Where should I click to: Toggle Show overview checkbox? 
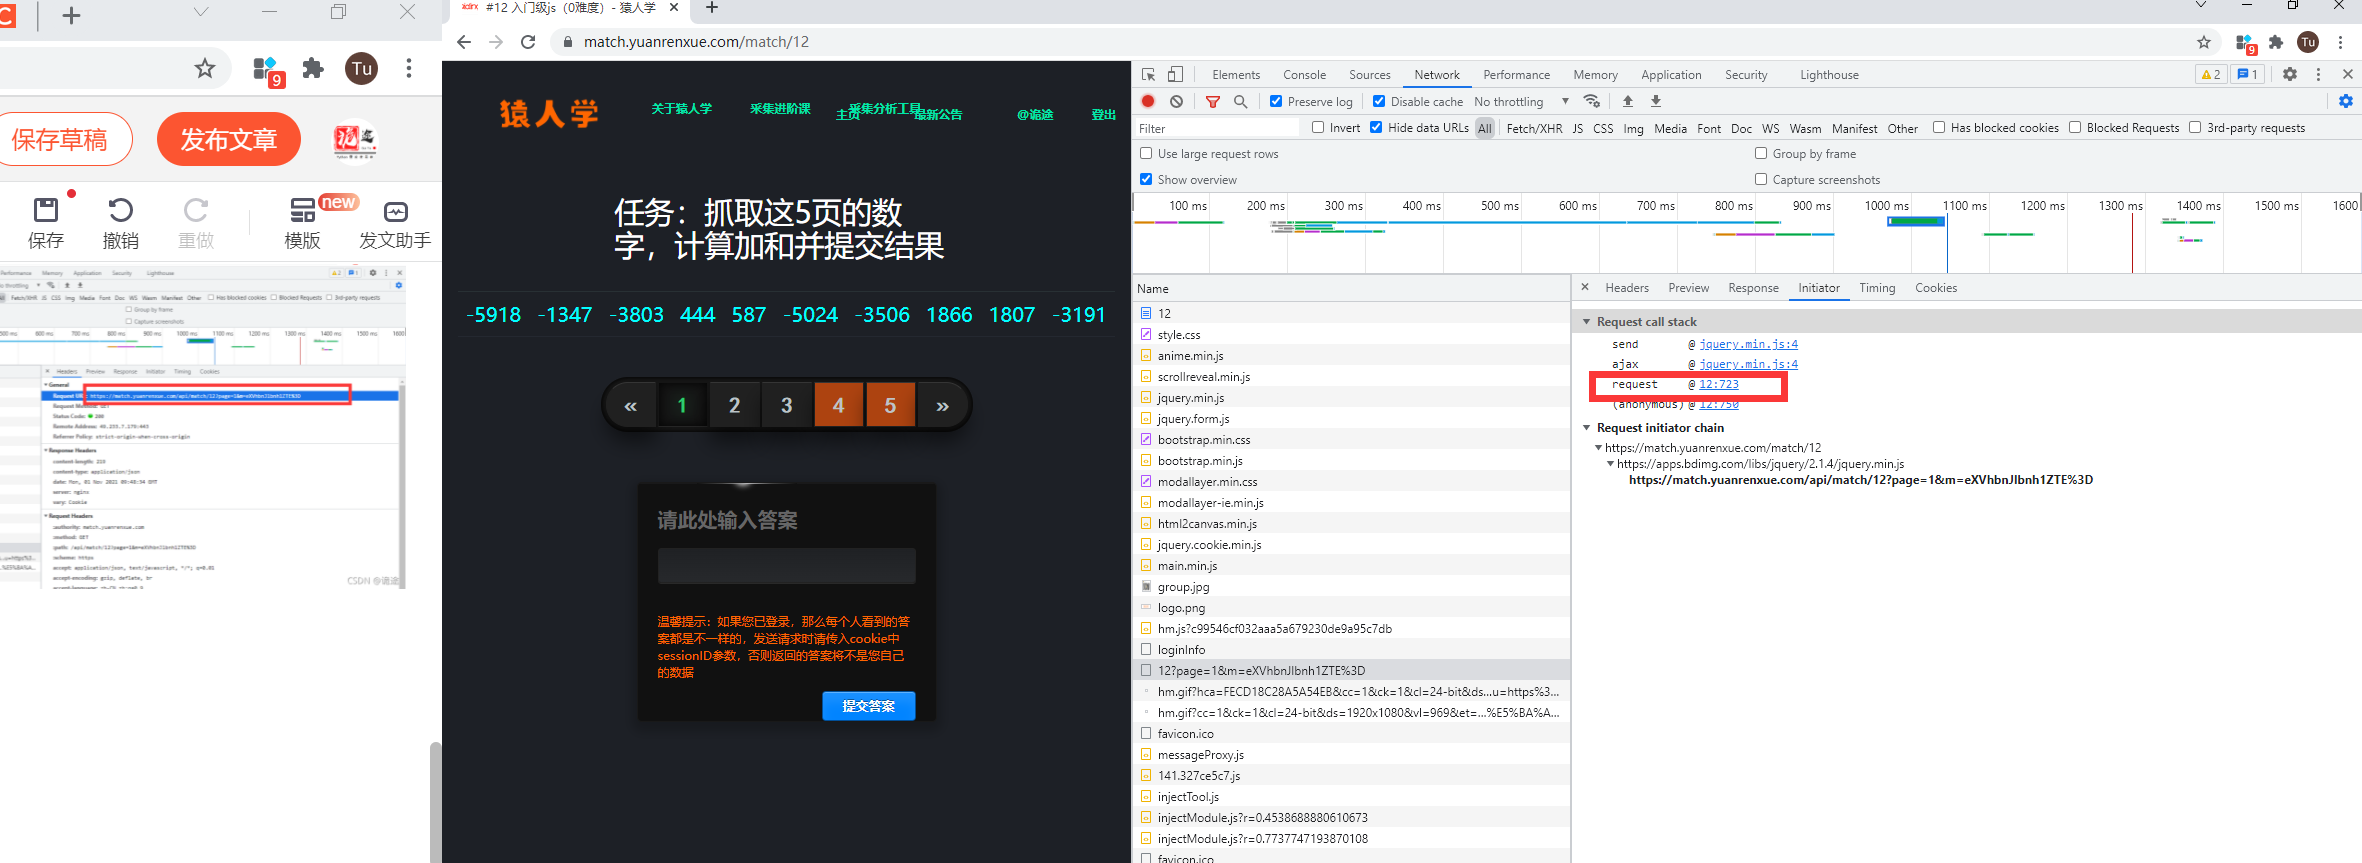pyautogui.click(x=1146, y=179)
